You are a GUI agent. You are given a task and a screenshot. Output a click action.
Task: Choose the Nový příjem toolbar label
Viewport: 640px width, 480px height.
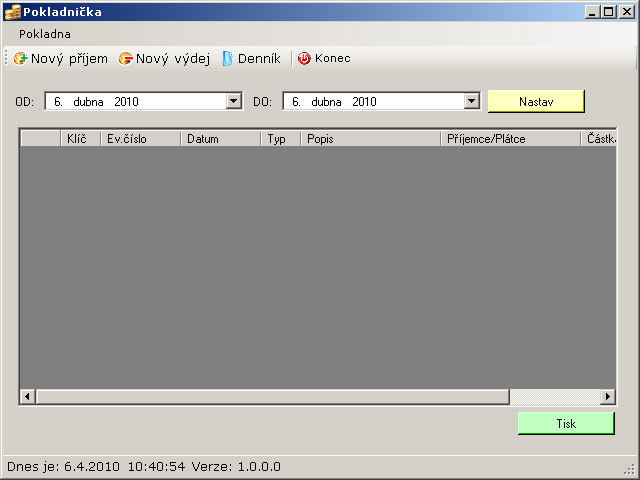69,59
